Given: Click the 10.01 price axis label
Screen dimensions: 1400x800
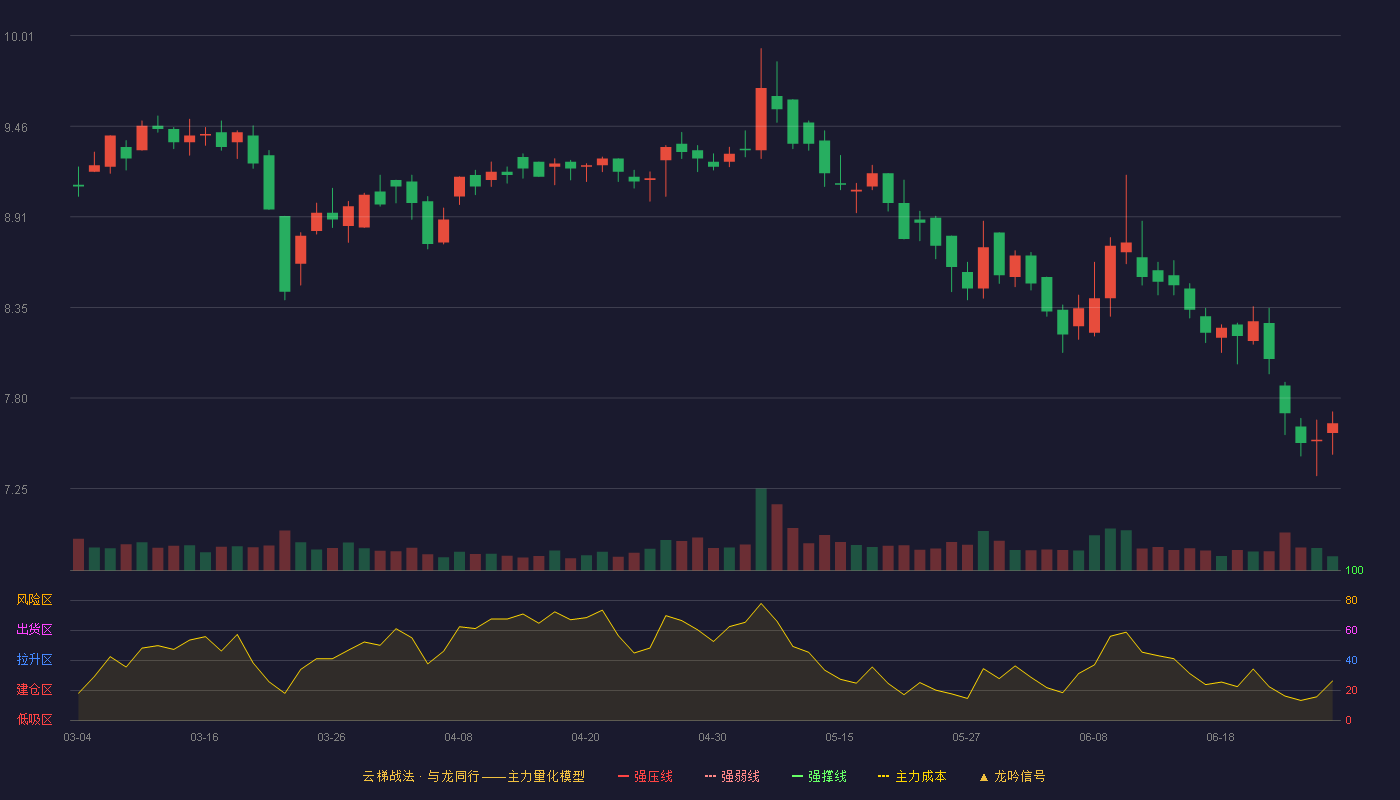Looking at the screenshot, I should (x=19, y=37).
